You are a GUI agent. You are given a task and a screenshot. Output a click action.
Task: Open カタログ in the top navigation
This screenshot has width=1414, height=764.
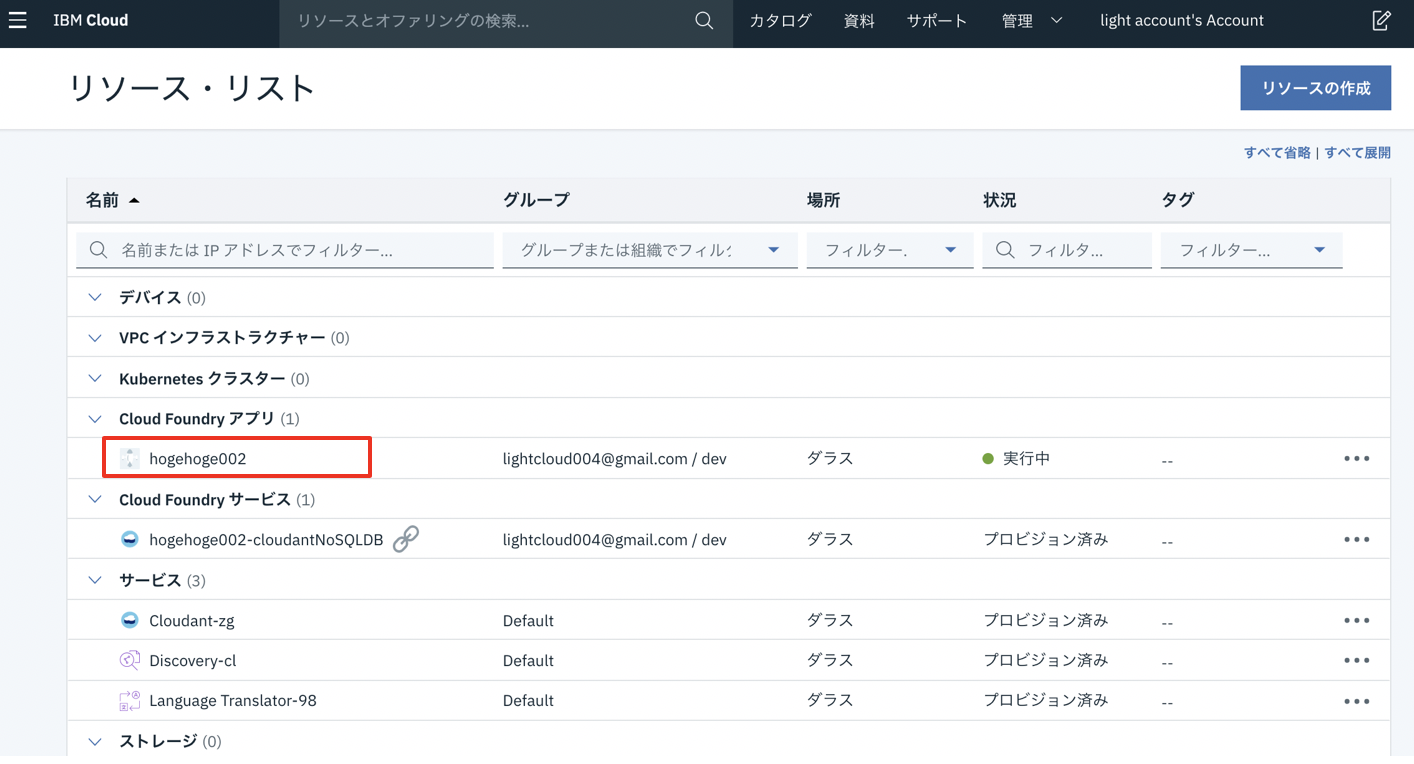coord(780,21)
